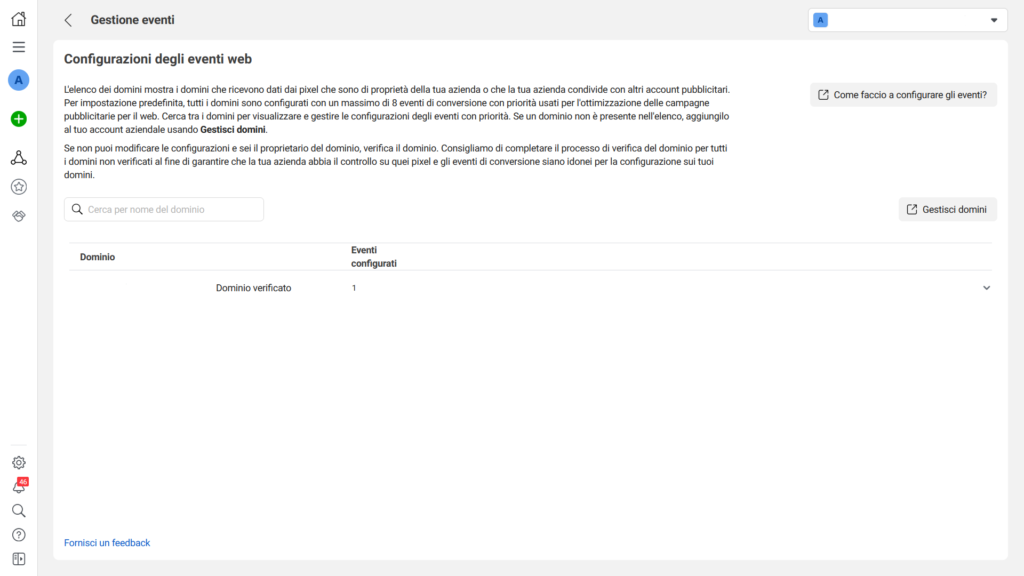
Task: Click the green plus connect data icon
Action: (x=18, y=119)
